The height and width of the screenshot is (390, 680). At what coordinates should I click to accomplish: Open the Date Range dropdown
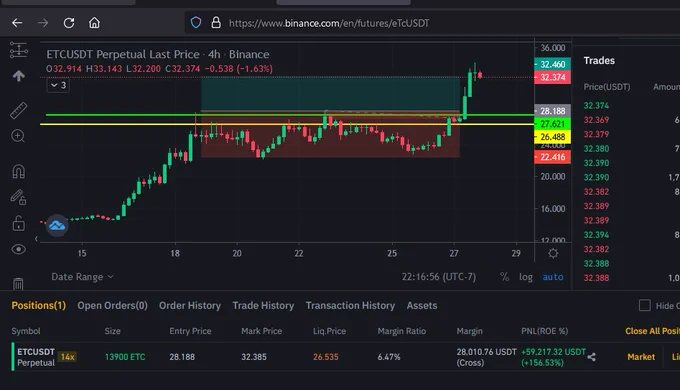82,277
